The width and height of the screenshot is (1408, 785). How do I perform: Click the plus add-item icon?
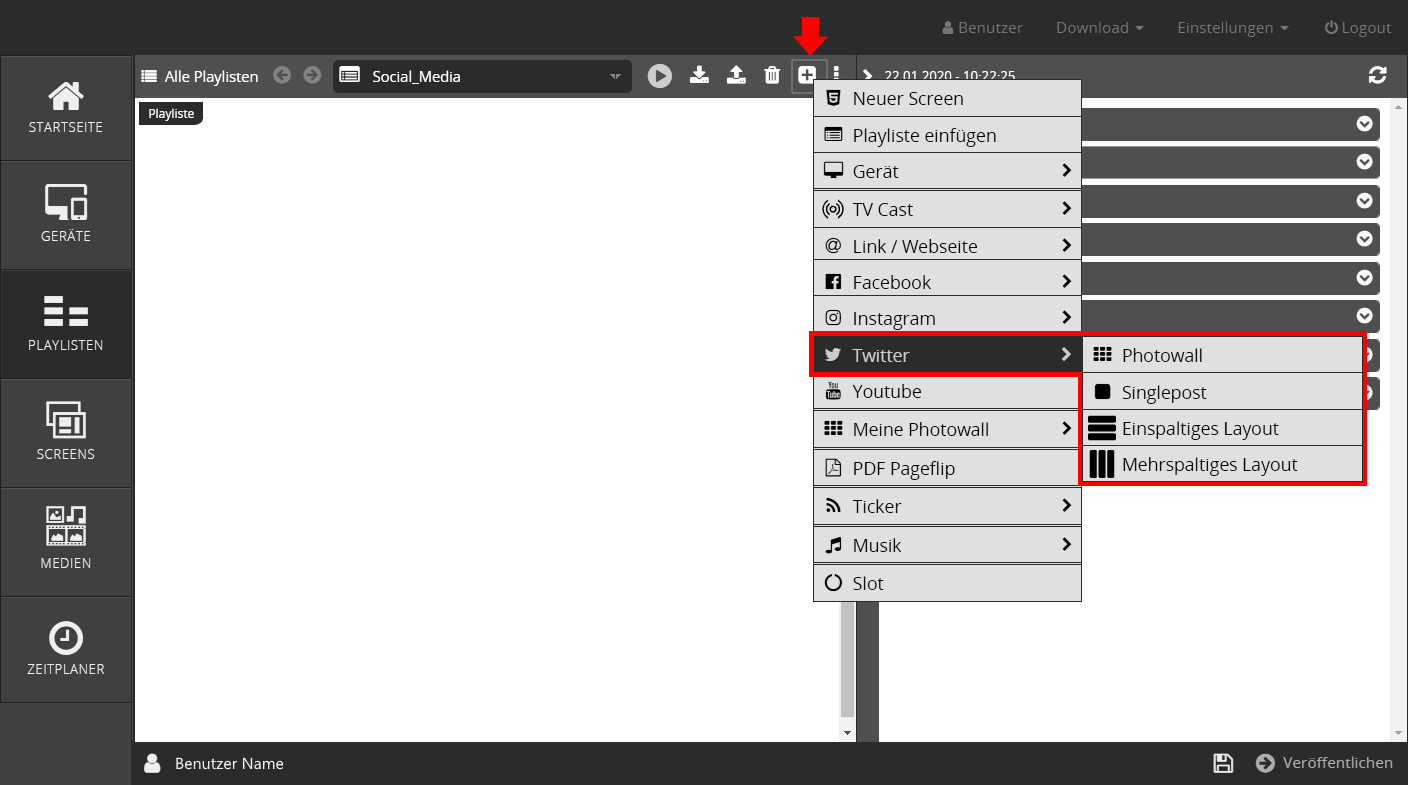pyautogui.click(x=807, y=75)
